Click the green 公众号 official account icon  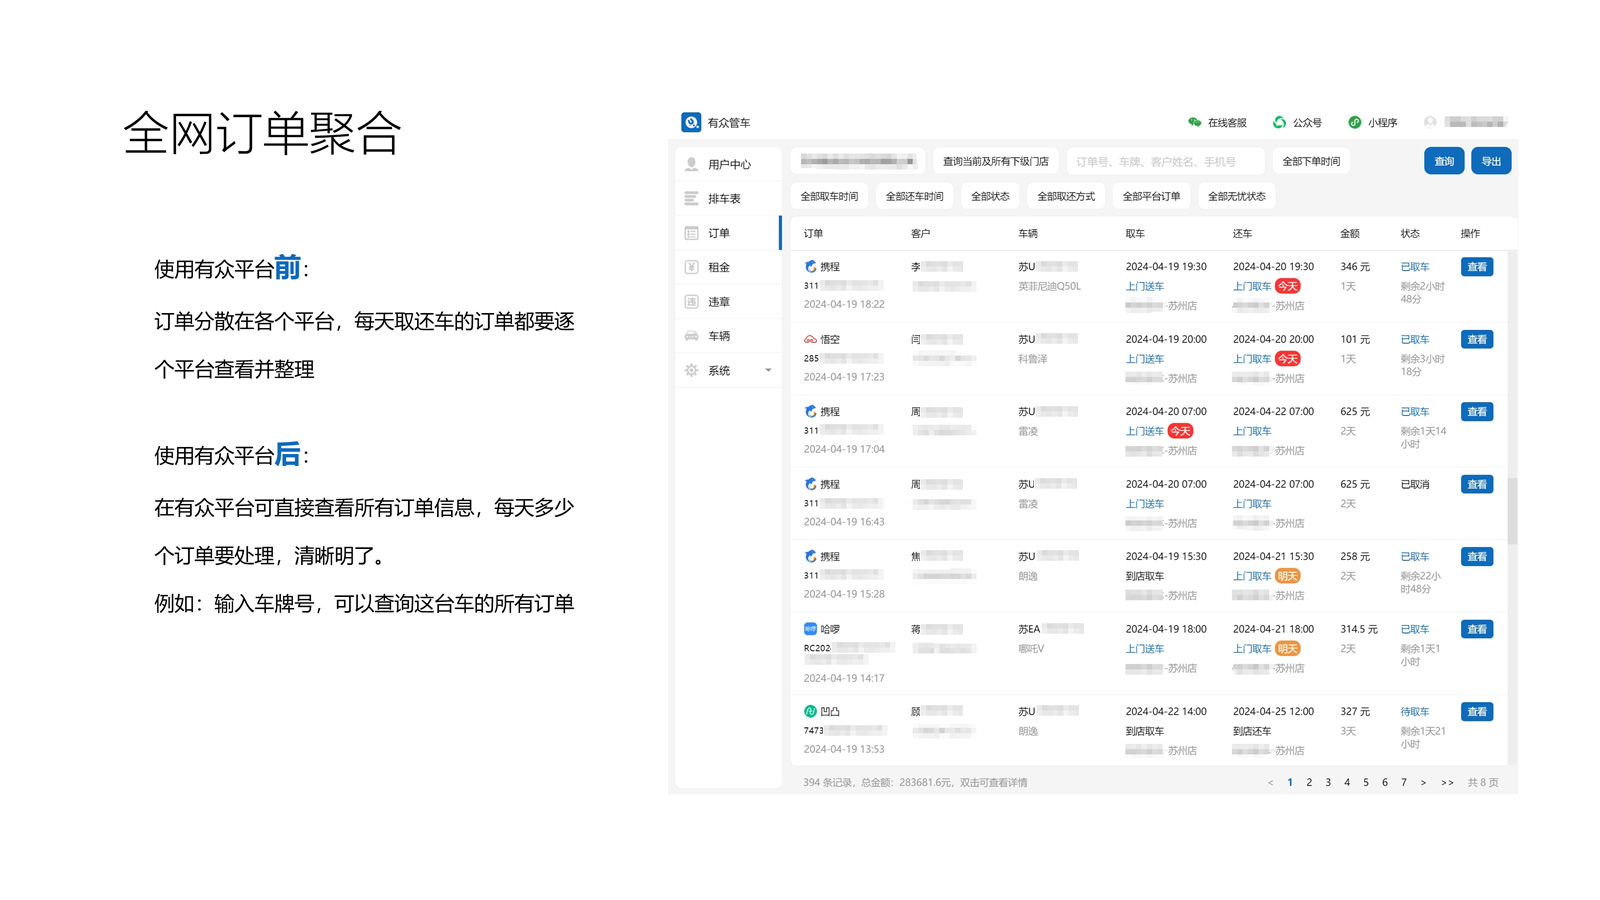pos(1278,122)
